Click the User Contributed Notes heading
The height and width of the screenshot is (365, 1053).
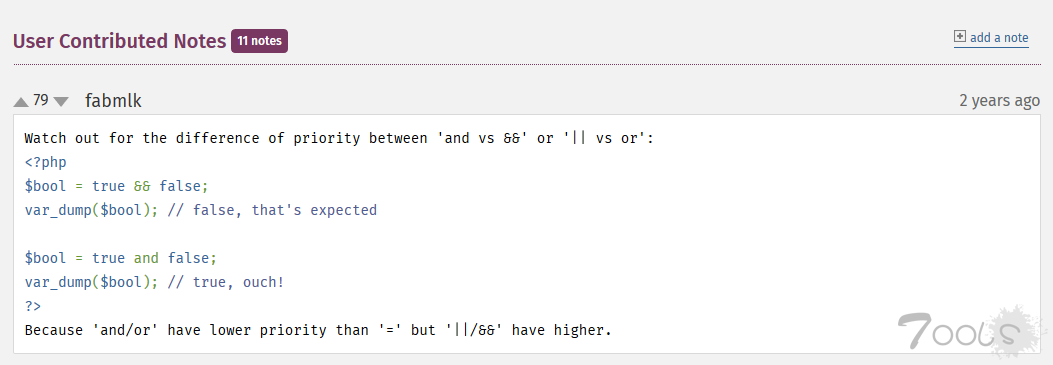point(120,41)
